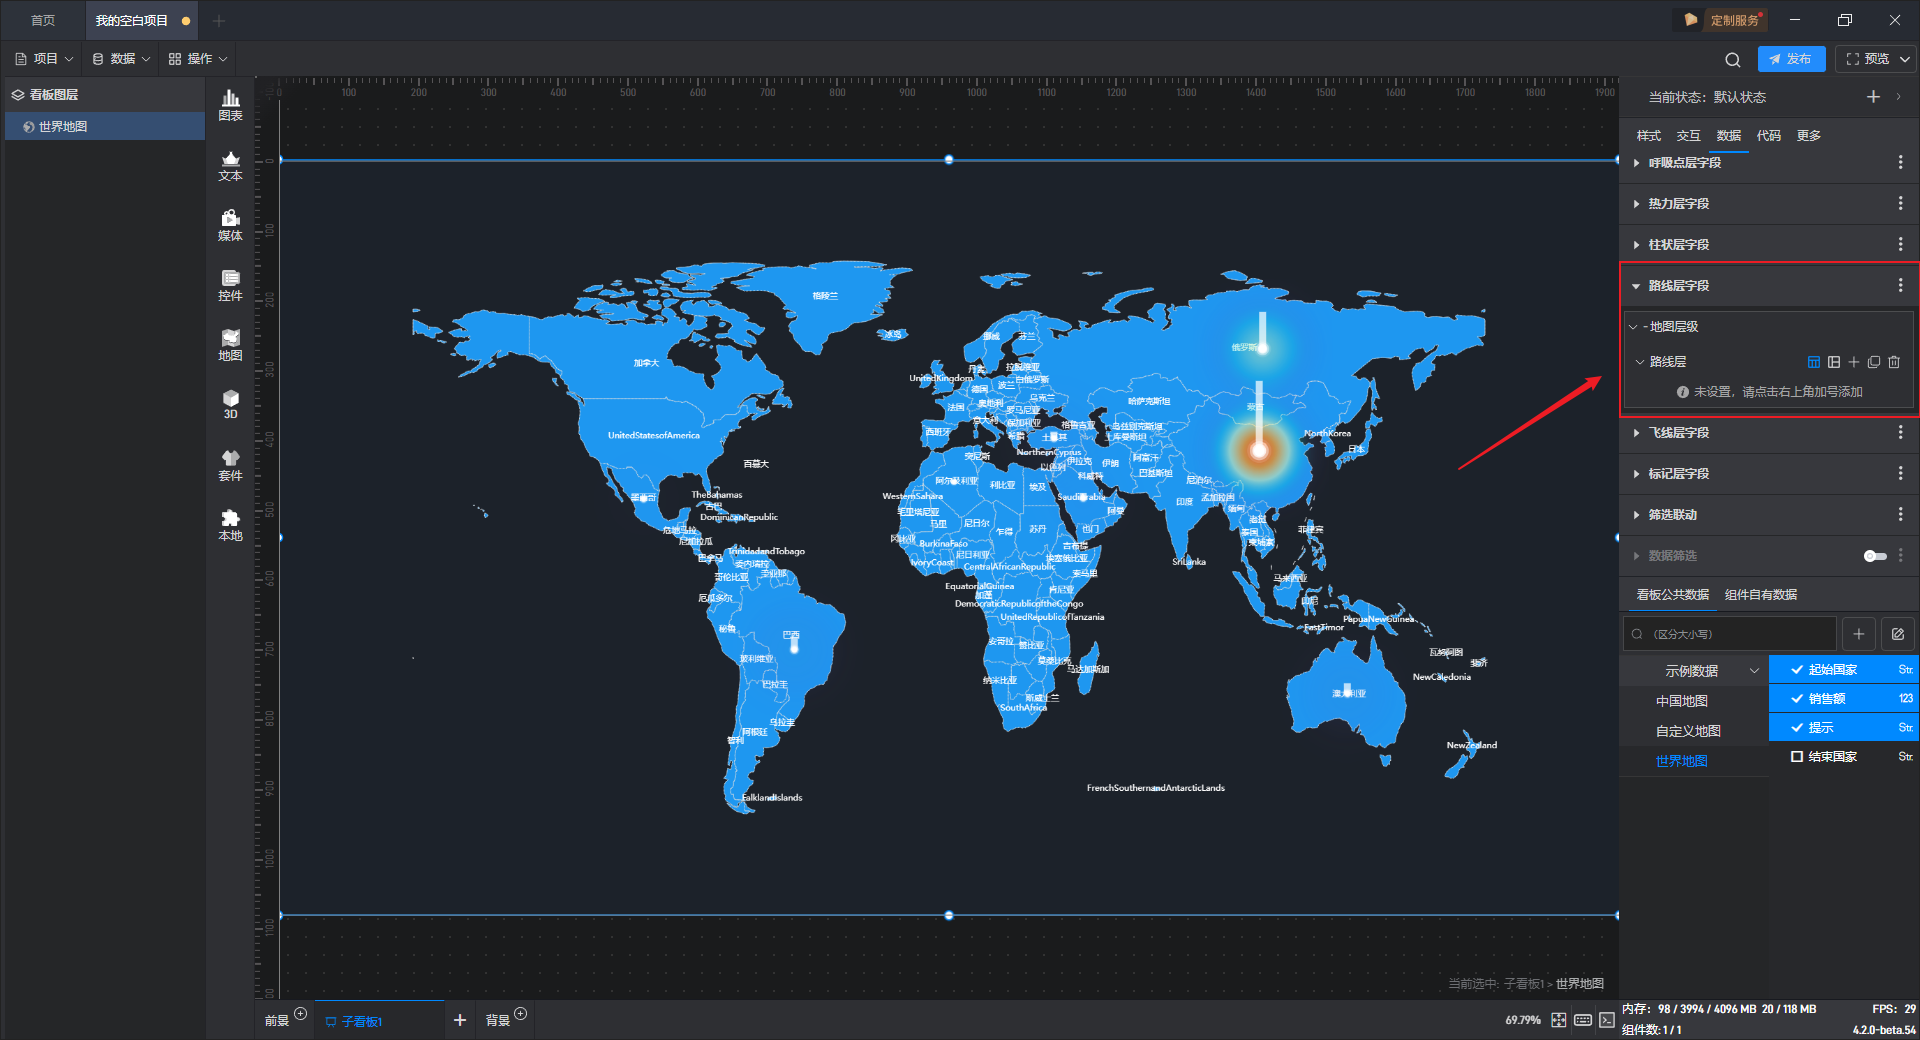Click the trash icon in 路线层 row
Image resolution: width=1920 pixels, height=1040 pixels.
[x=1894, y=362]
